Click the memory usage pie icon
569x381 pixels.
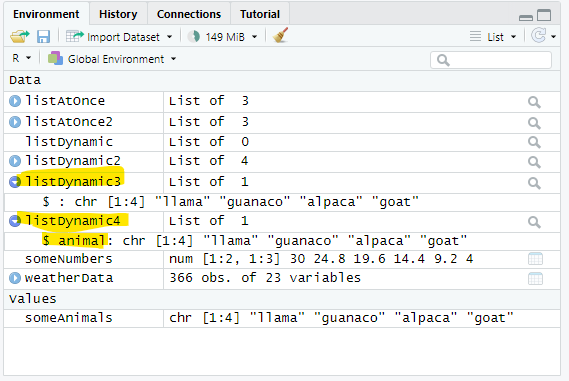194,36
